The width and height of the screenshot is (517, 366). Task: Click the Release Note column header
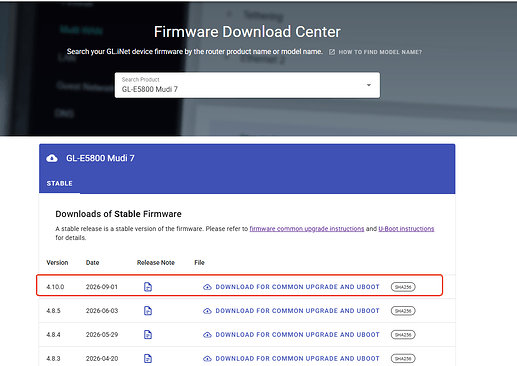(x=156, y=263)
